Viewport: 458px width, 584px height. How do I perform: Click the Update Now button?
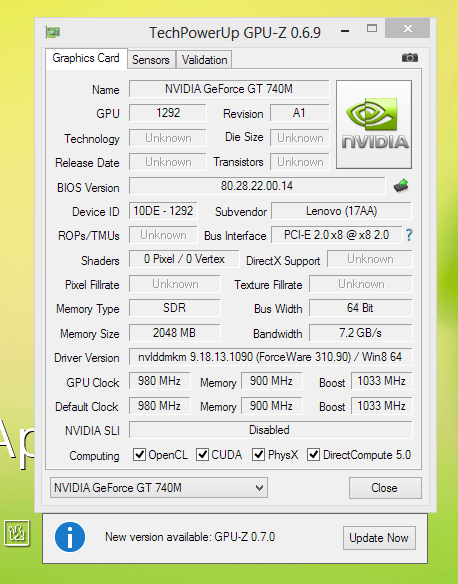click(379, 538)
